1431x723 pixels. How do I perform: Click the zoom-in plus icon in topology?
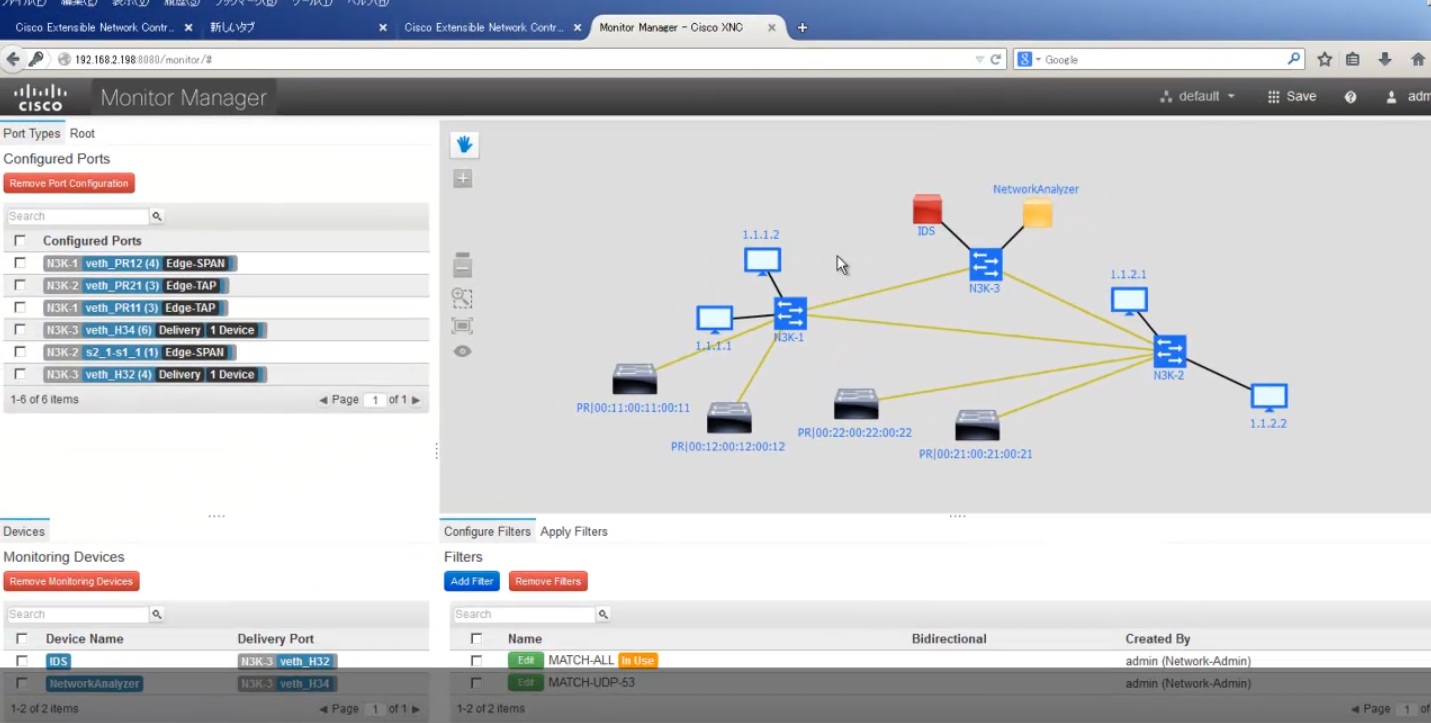(463, 179)
